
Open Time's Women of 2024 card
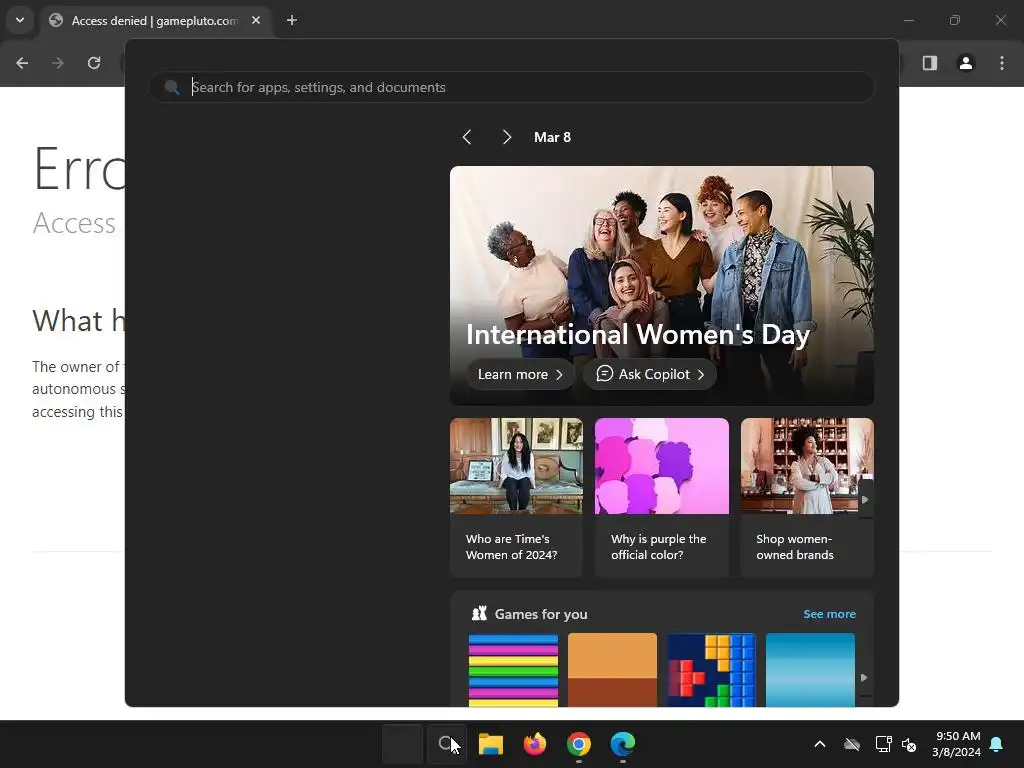pos(516,498)
